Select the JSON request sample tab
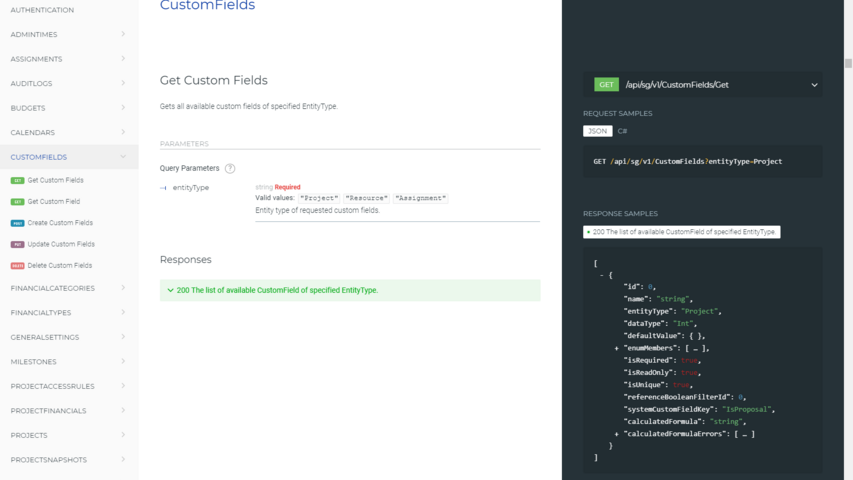 597,131
